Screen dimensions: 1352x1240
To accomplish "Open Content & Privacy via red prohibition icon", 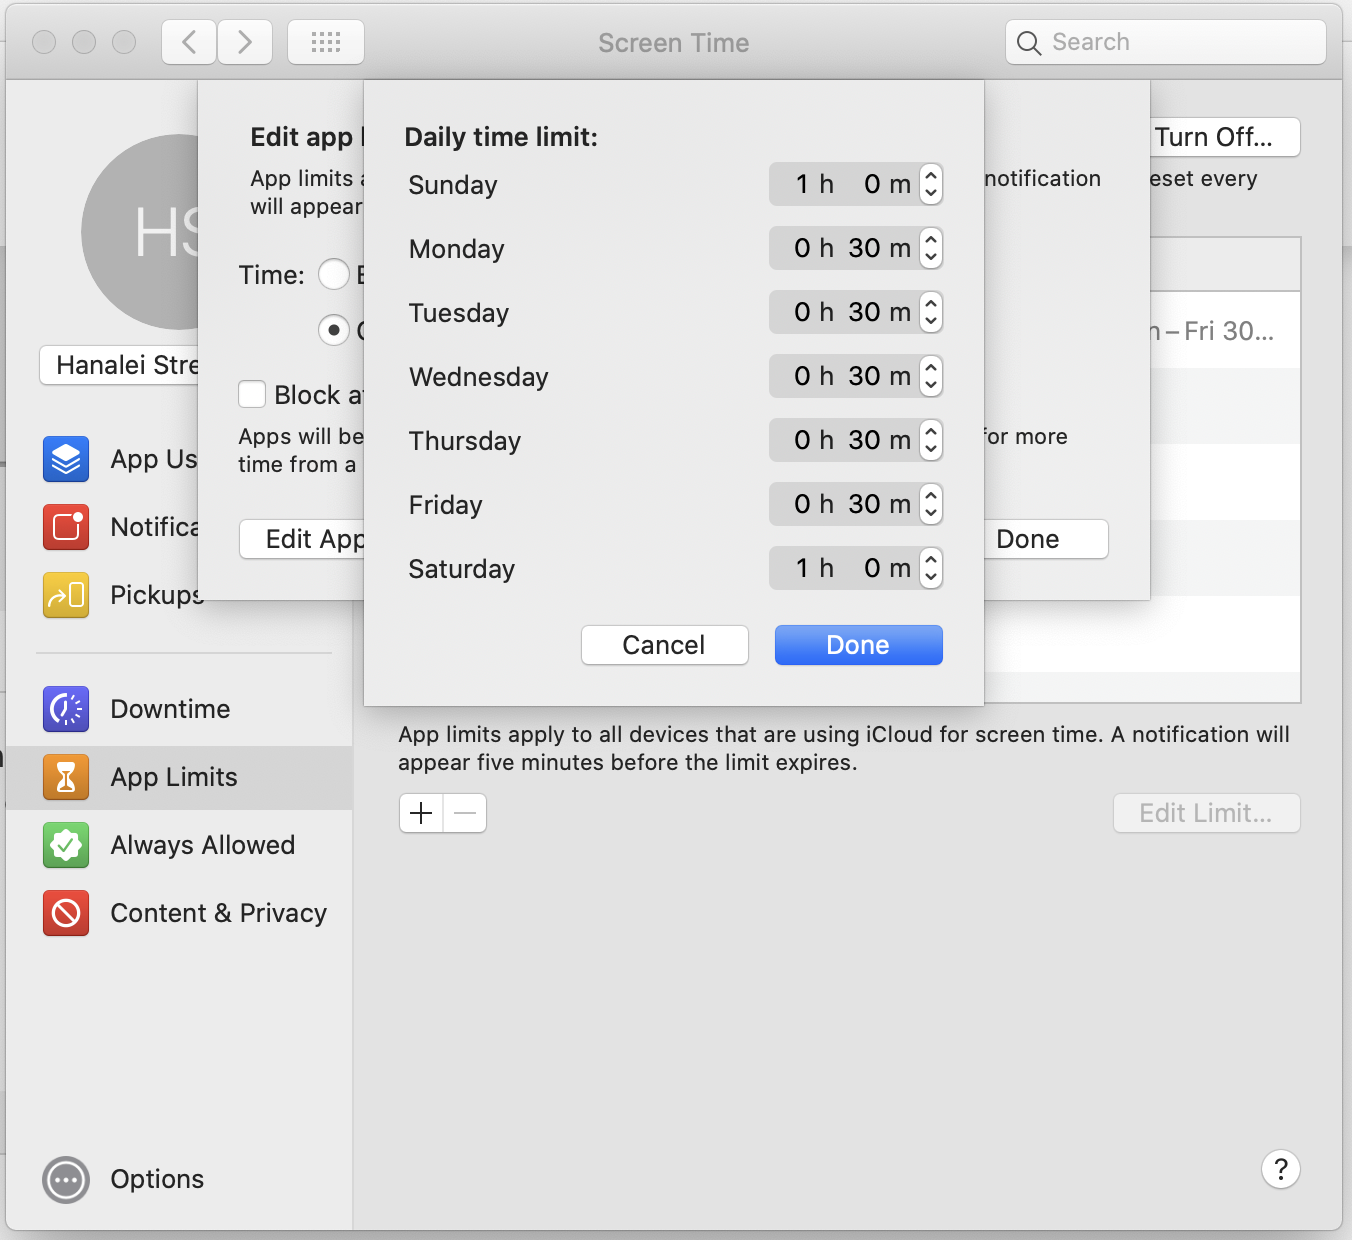I will 66,913.
